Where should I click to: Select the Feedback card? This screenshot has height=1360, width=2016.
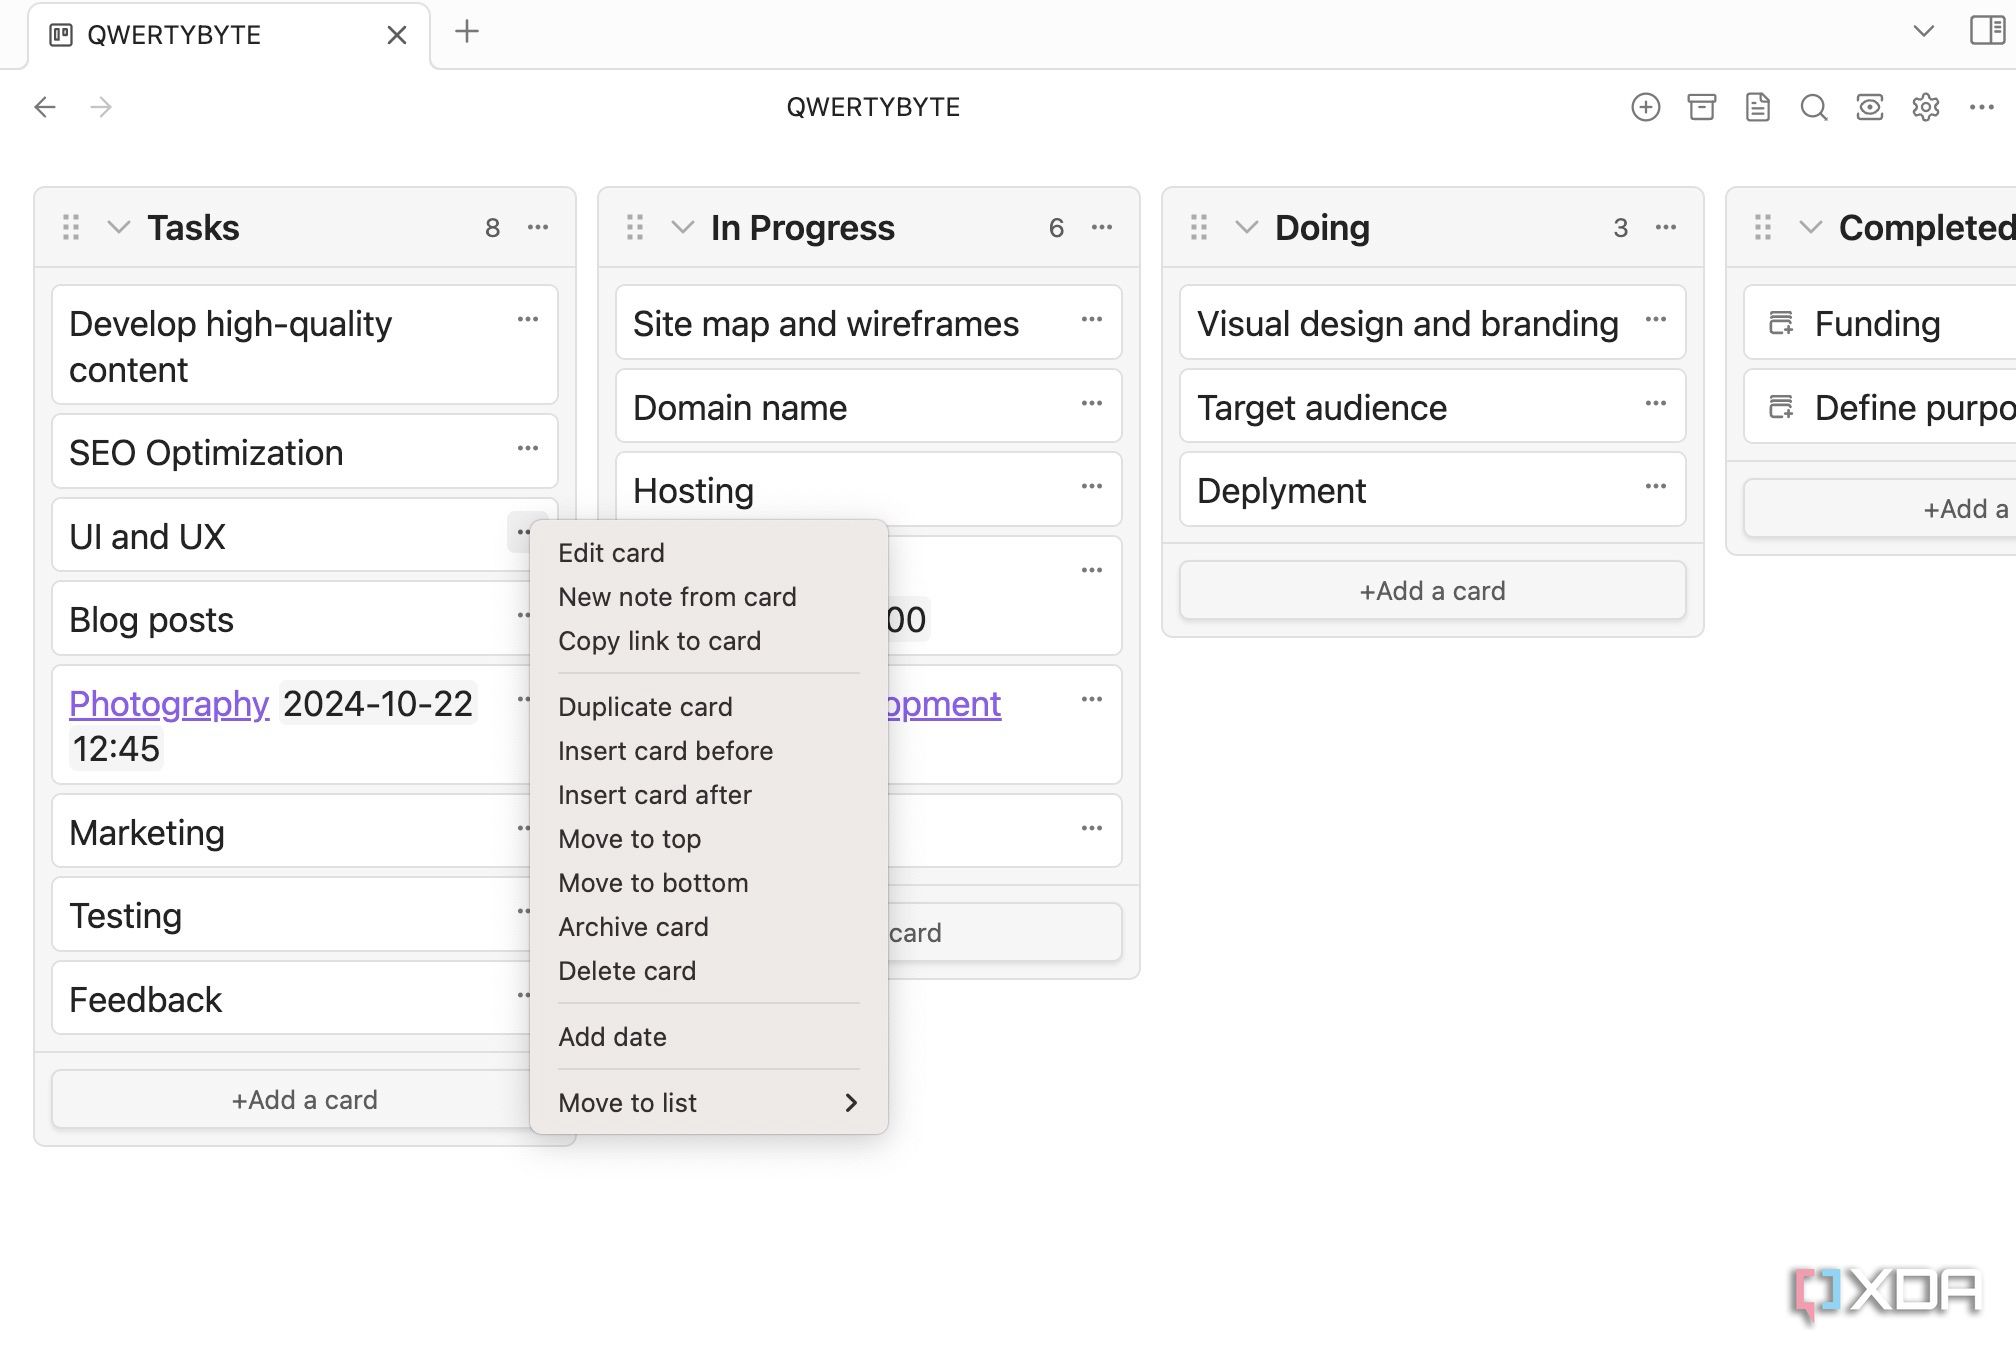(290, 999)
